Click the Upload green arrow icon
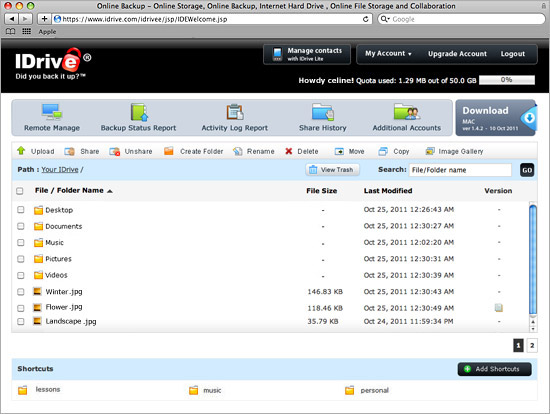The image size is (550, 414). tap(21, 151)
